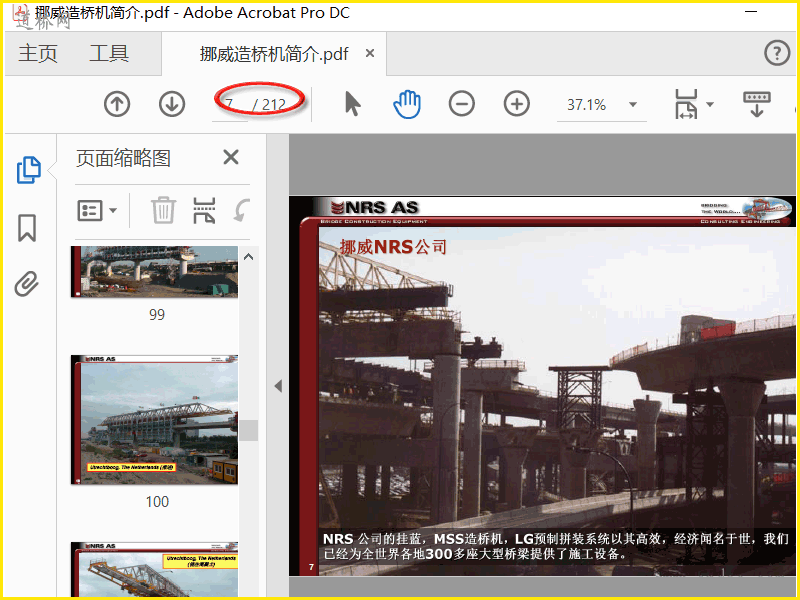This screenshot has height=600, width=800.
Task: Open the attachments paperclip panel
Action: point(27,284)
